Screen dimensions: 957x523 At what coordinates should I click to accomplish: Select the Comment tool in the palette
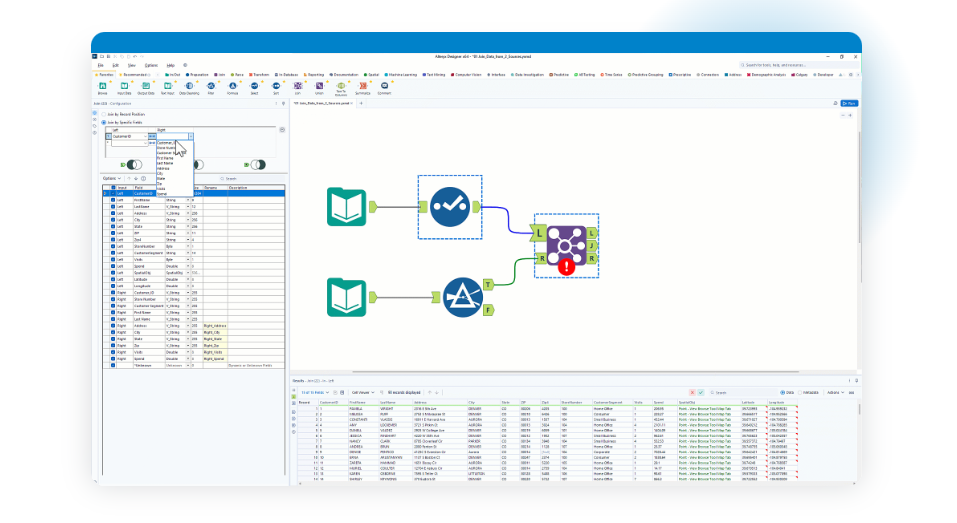[384, 88]
